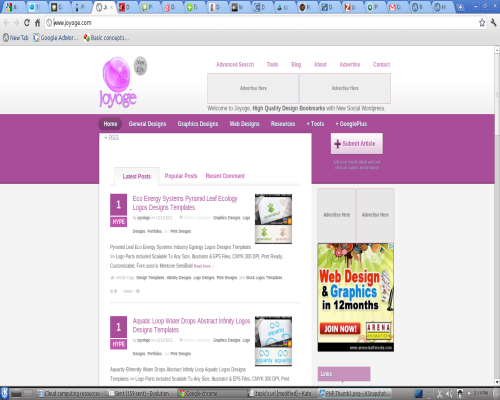Switch to the first Google tab
This screenshot has height=400, width=500.
12,7
